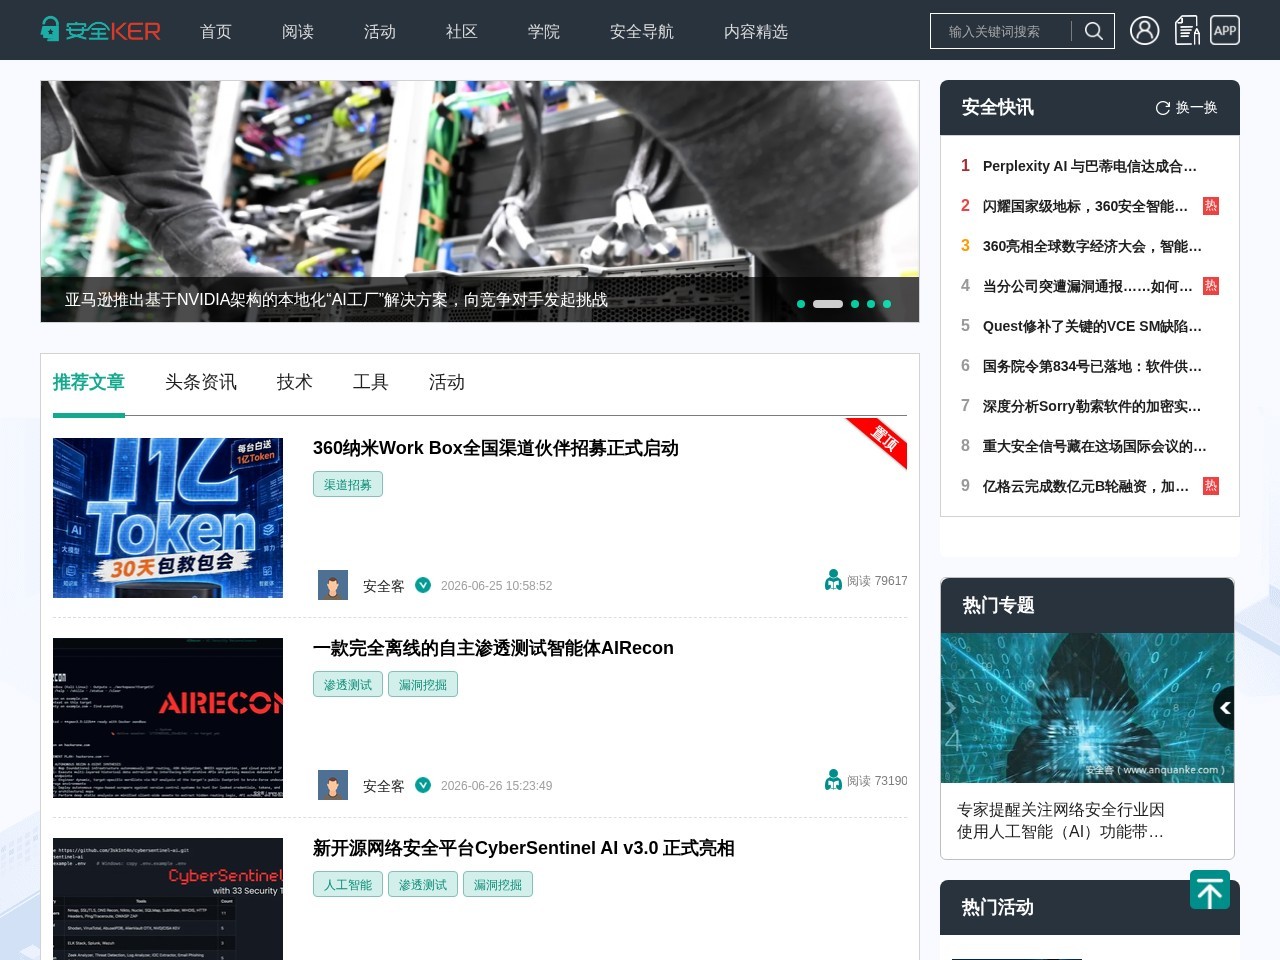The width and height of the screenshot is (1280, 960).
Task: Click 安全客 avatar on 360纳米Work Box article
Action: click(x=333, y=585)
